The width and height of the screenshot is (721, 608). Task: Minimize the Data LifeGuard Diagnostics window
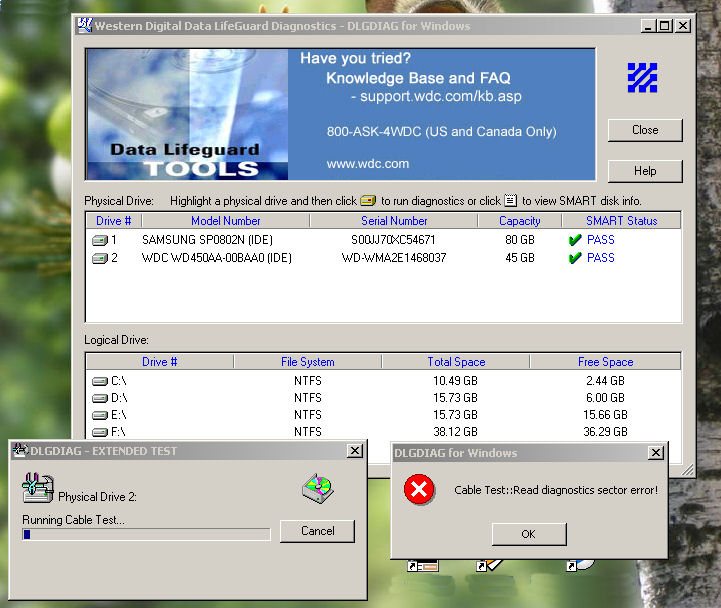[648, 26]
